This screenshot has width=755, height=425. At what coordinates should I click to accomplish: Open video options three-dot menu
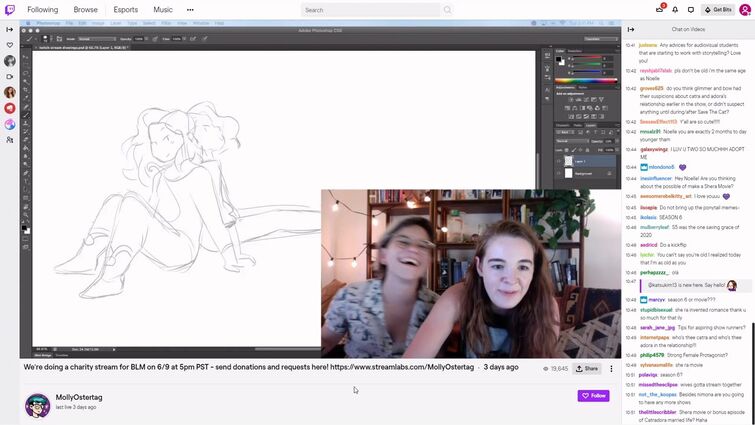[612, 369]
